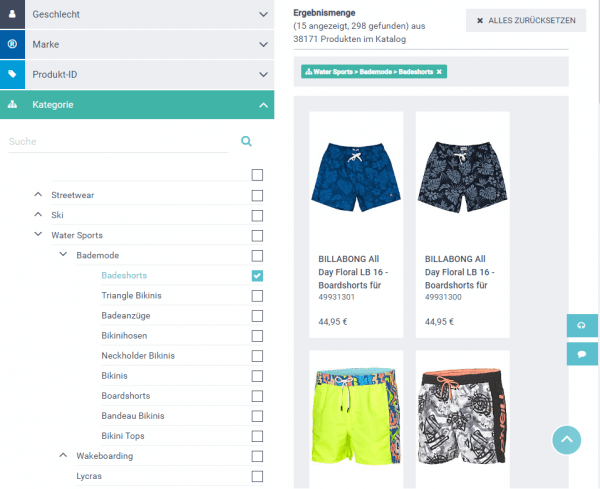Select the Bandeau Bikinis category label
This screenshot has height=489, width=600.
[x=133, y=416]
